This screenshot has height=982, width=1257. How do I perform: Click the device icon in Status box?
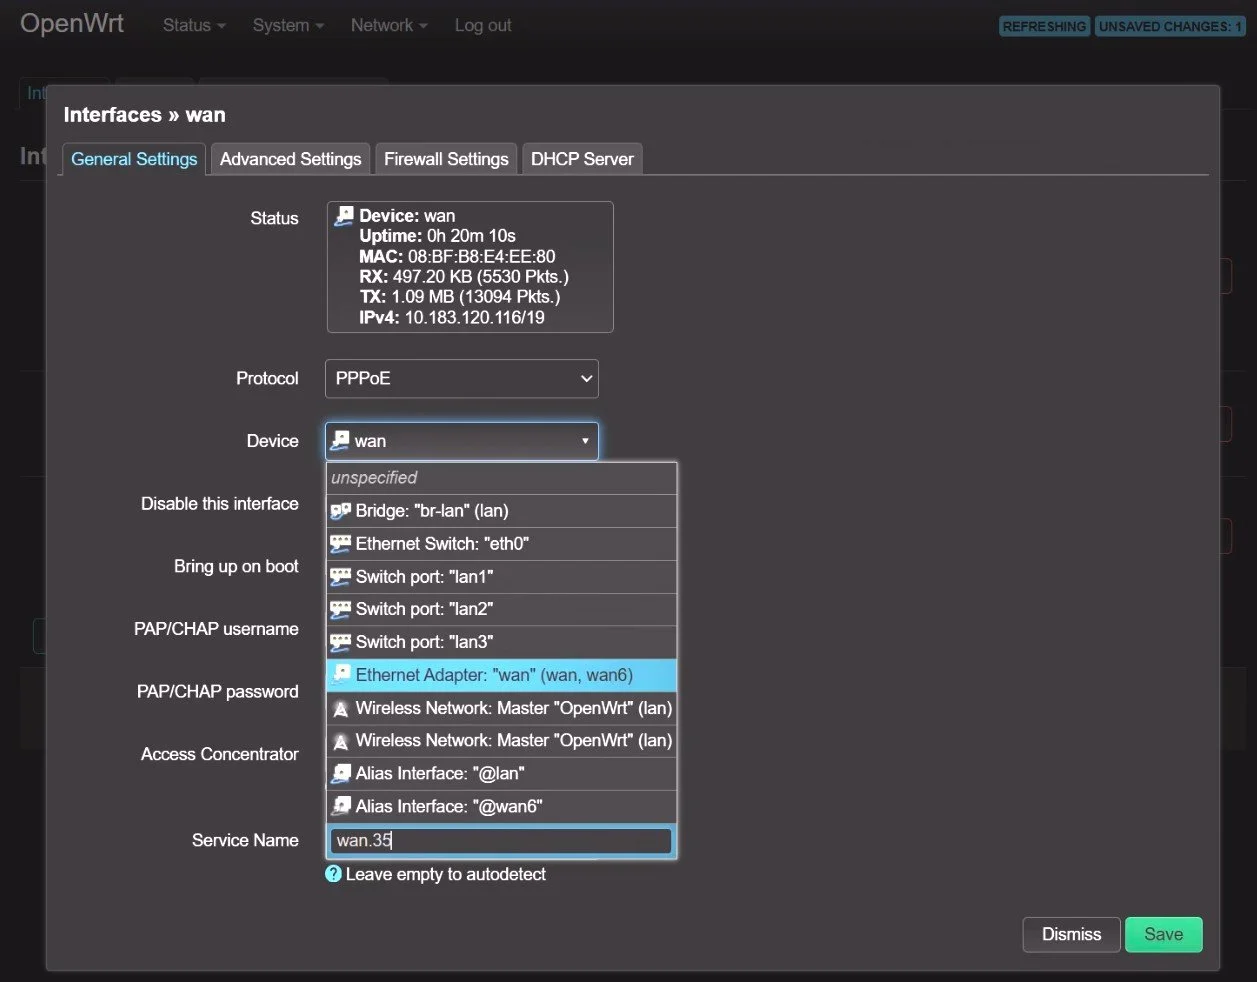344,215
